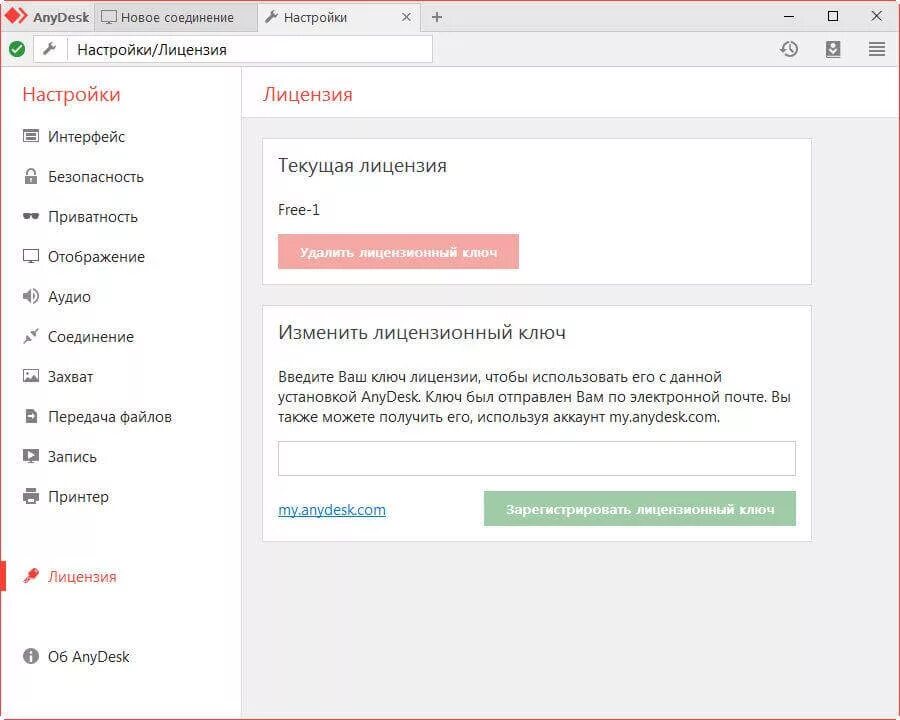Viewport: 900px width, 720px height.
Task: Open Принтер settings section
Action: coord(78,497)
